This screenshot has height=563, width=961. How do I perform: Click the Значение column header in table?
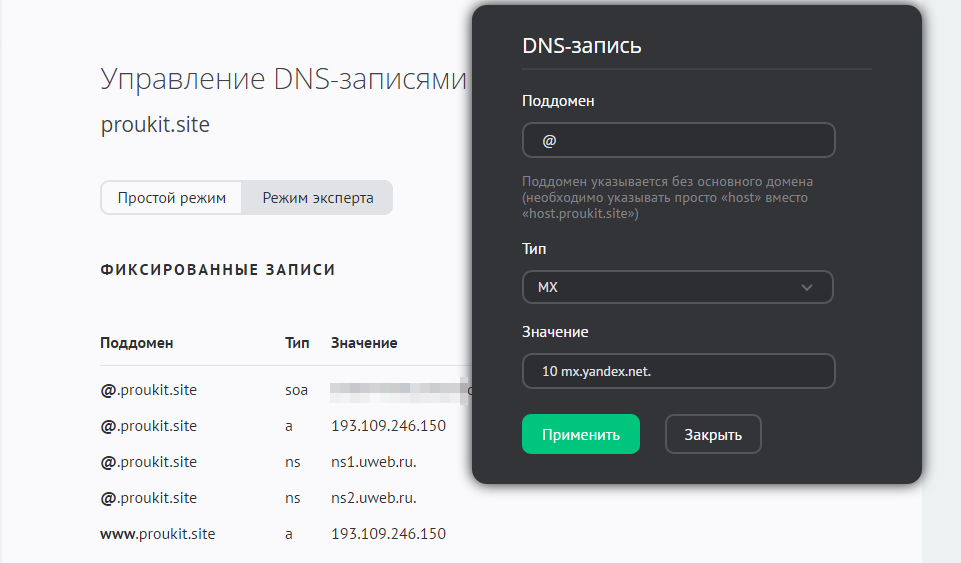tap(364, 343)
